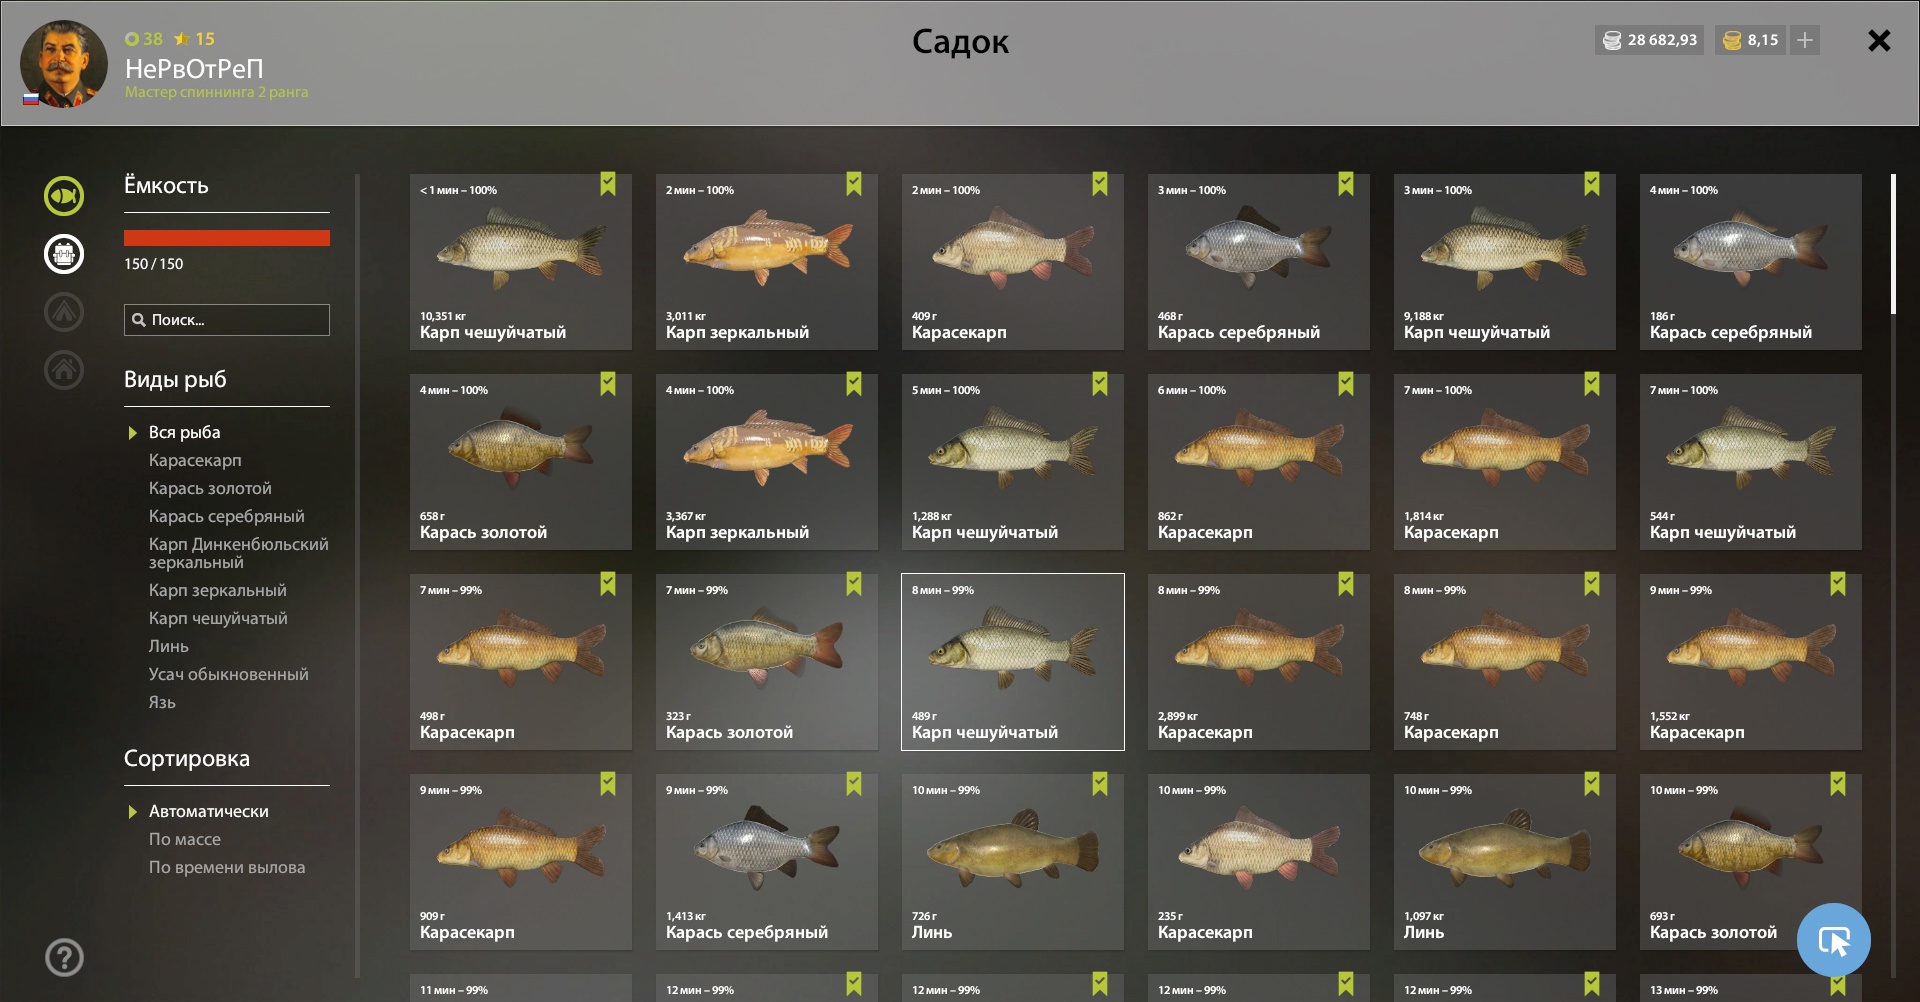Open the НеРвОтРеП player avatar
The image size is (1920, 1002).
pyautogui.click(x=64, y=64)
